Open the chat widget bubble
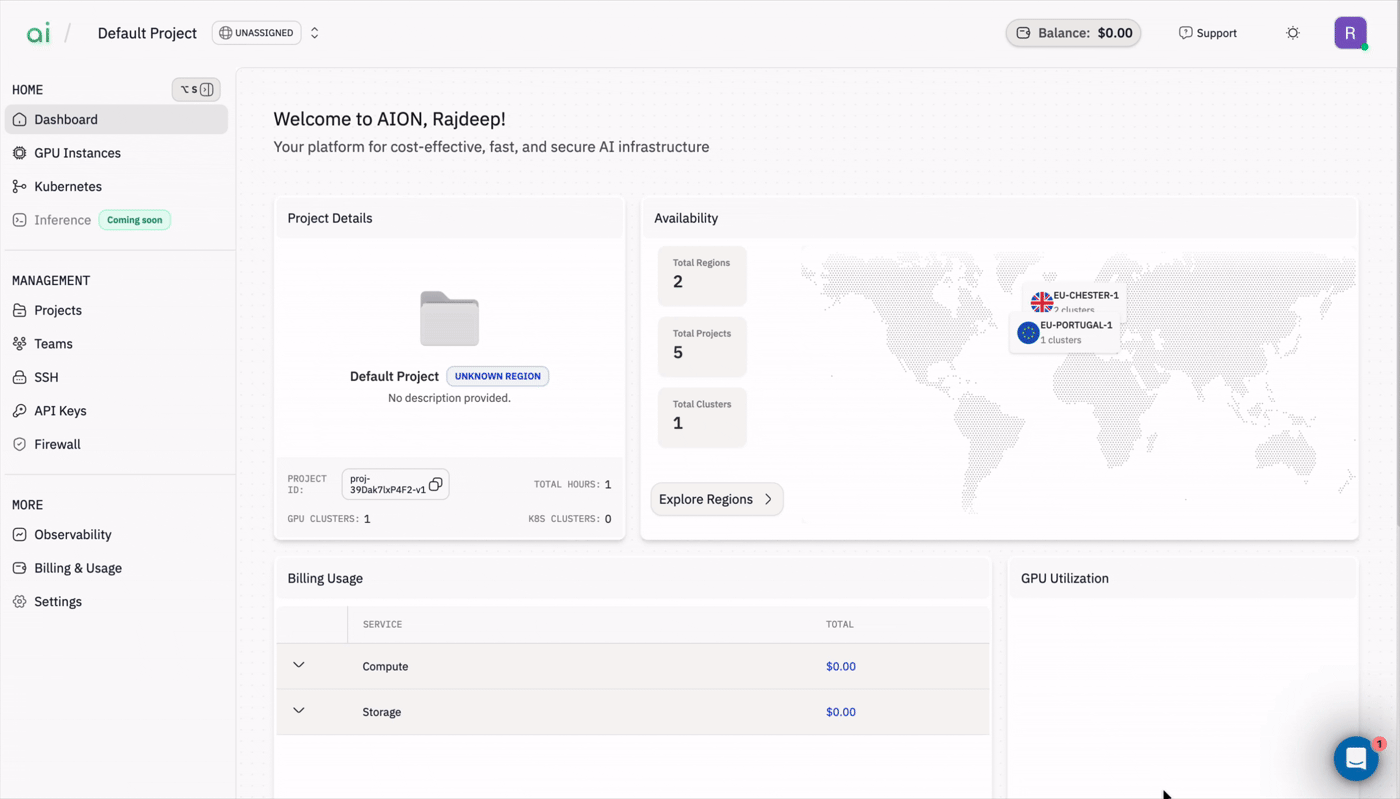 (x=1356, y=759)
